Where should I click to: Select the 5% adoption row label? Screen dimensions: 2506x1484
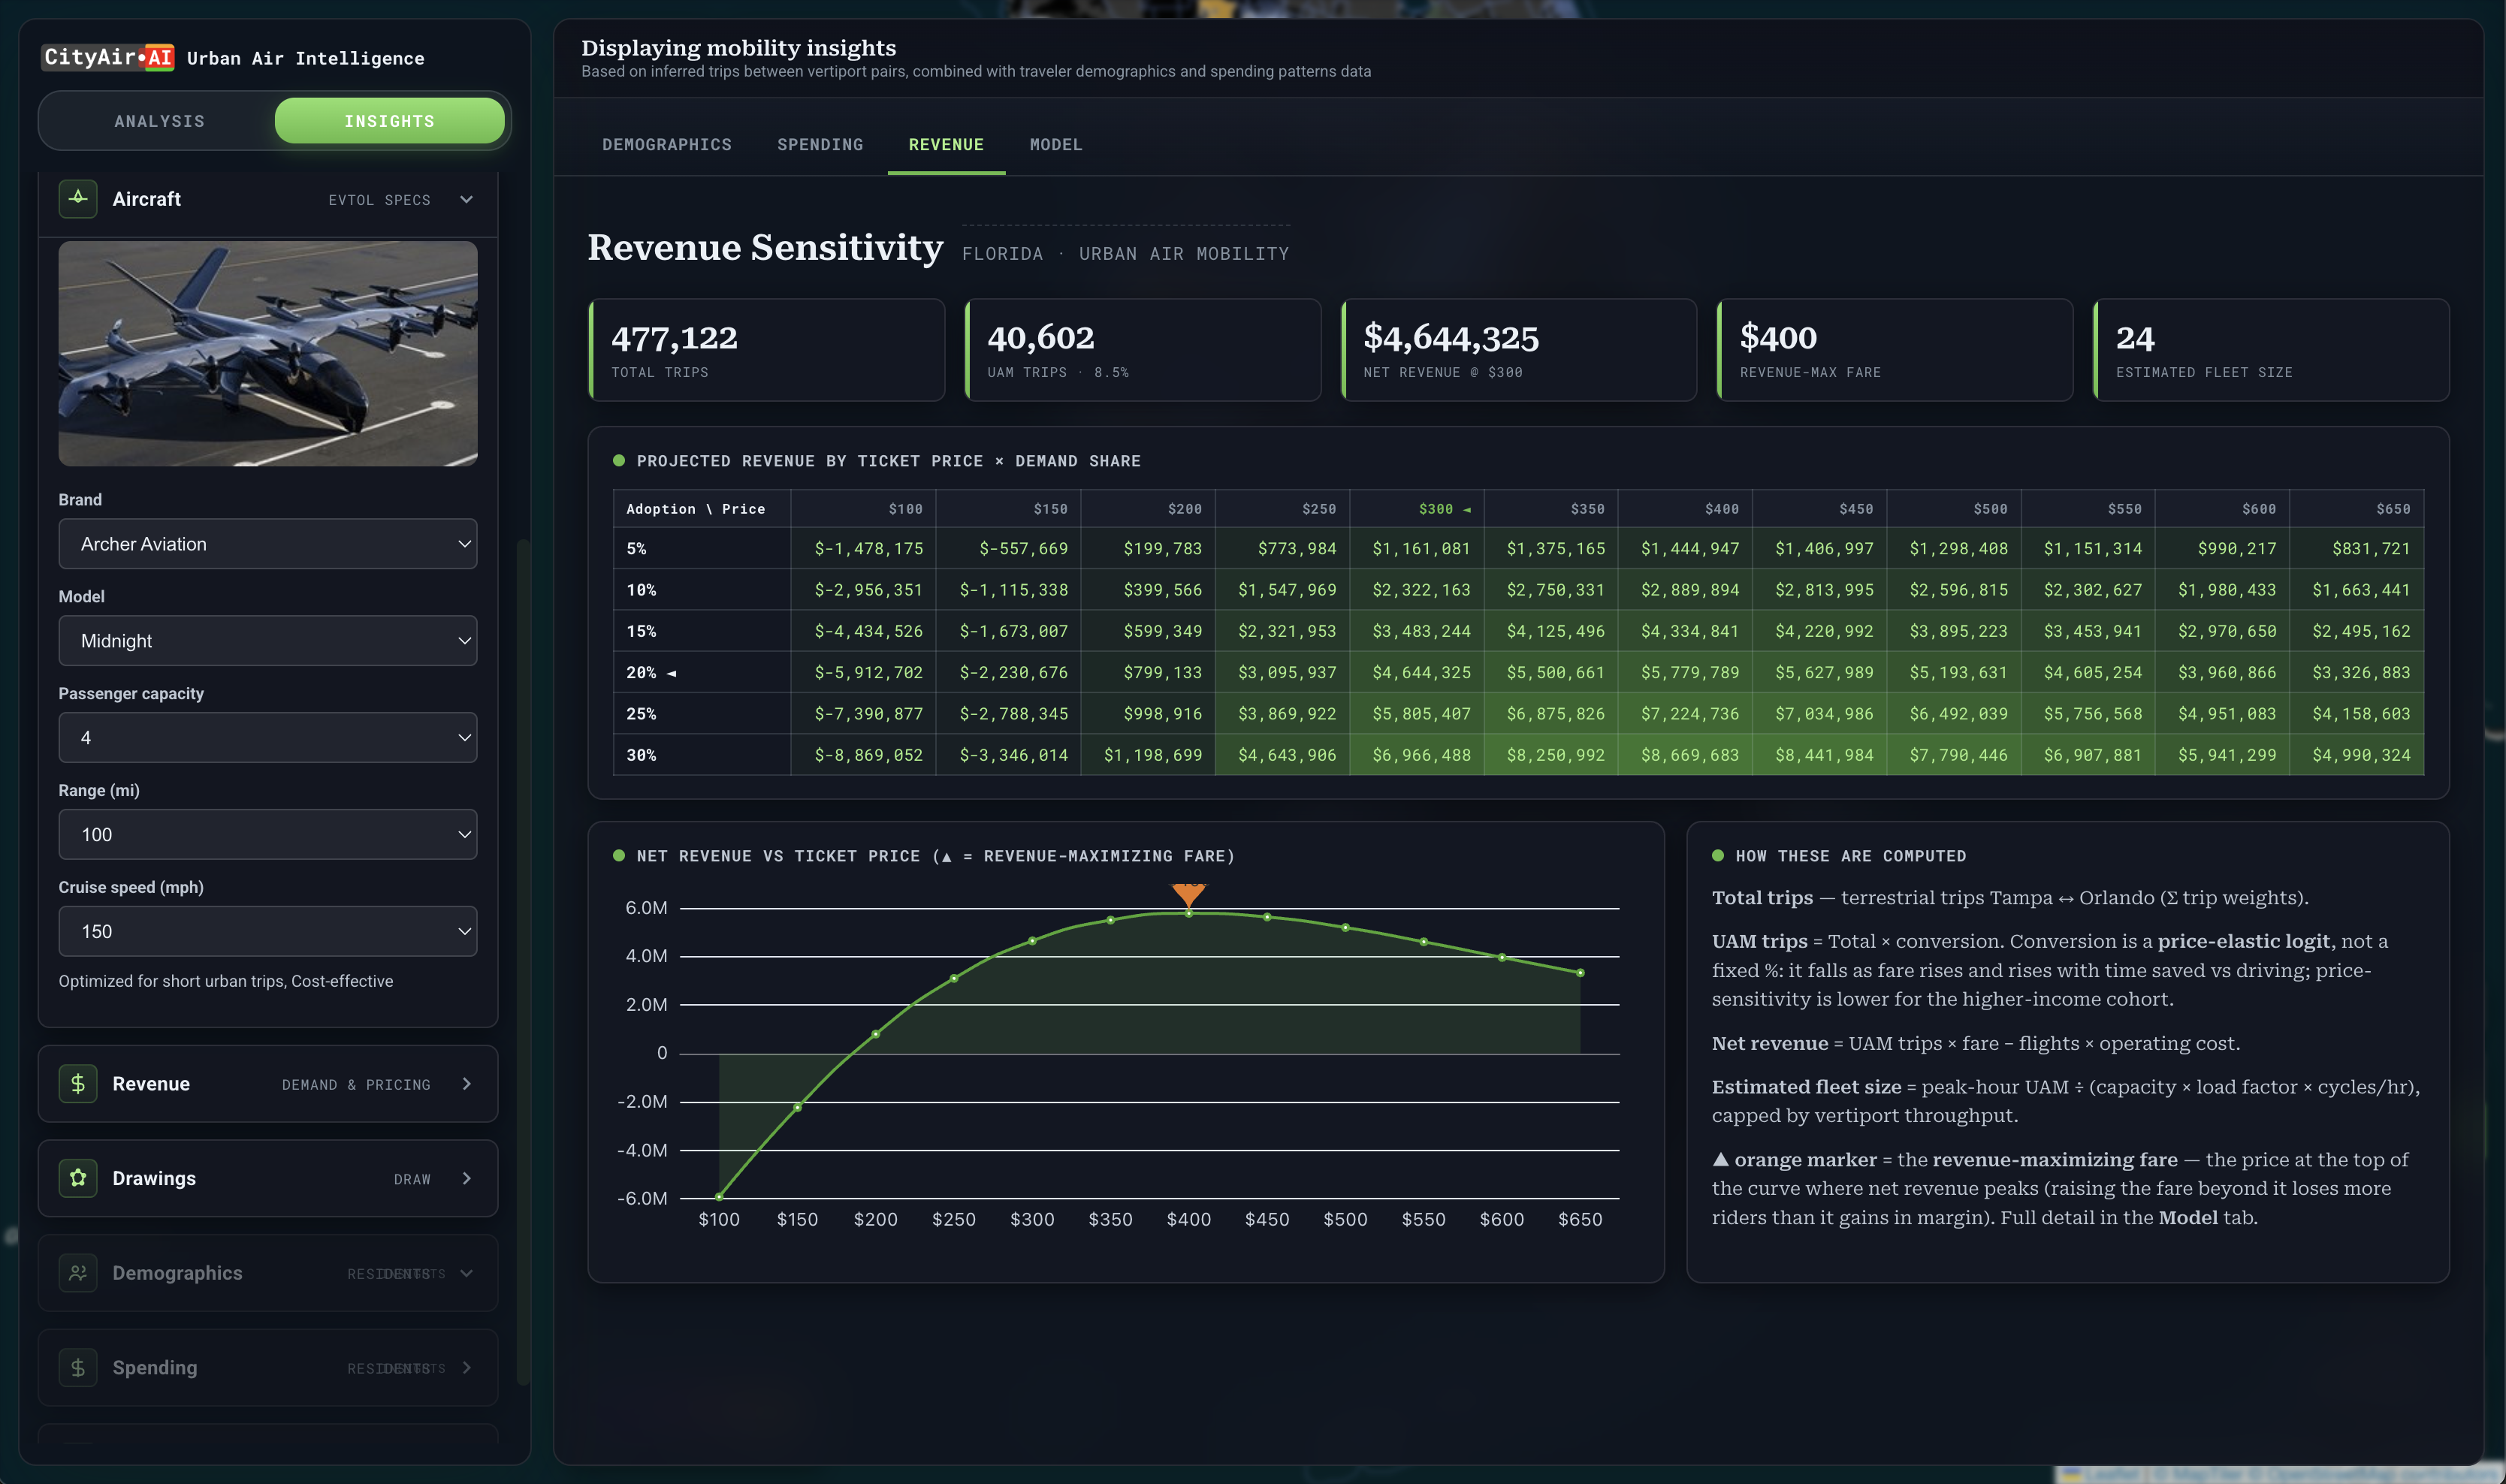point(702,548)
